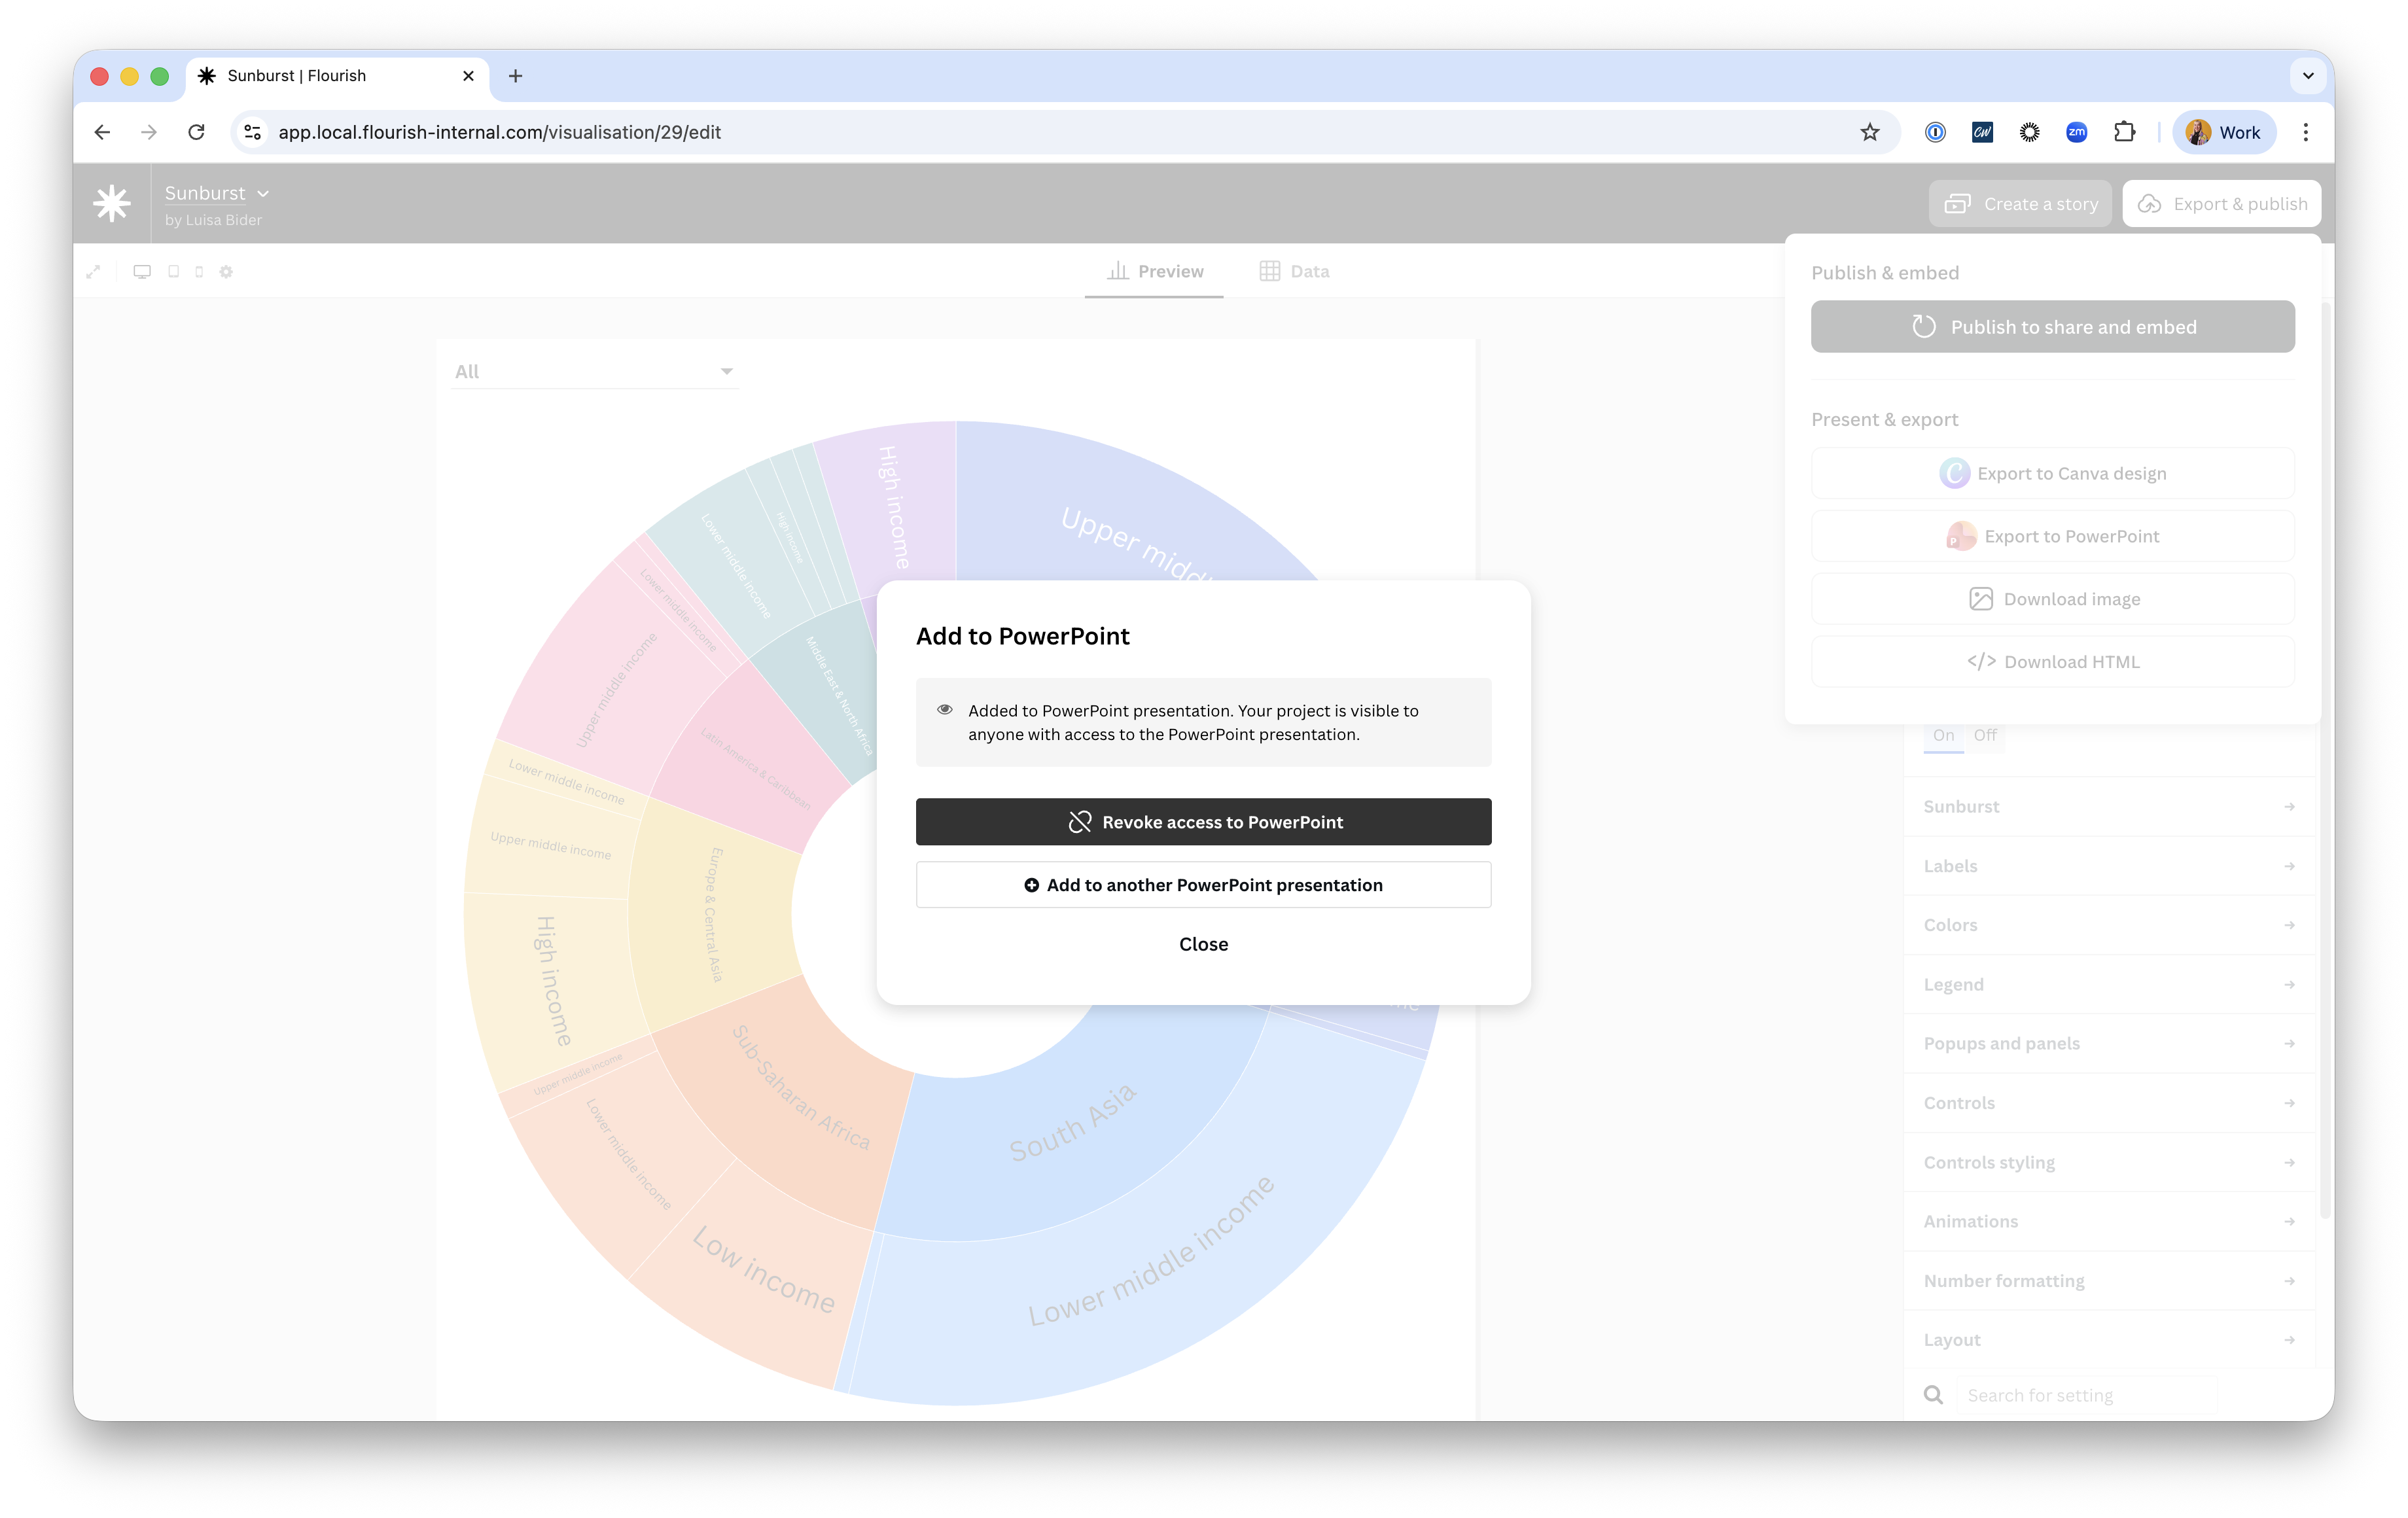Switch to the Data tab

(1294, 272)
